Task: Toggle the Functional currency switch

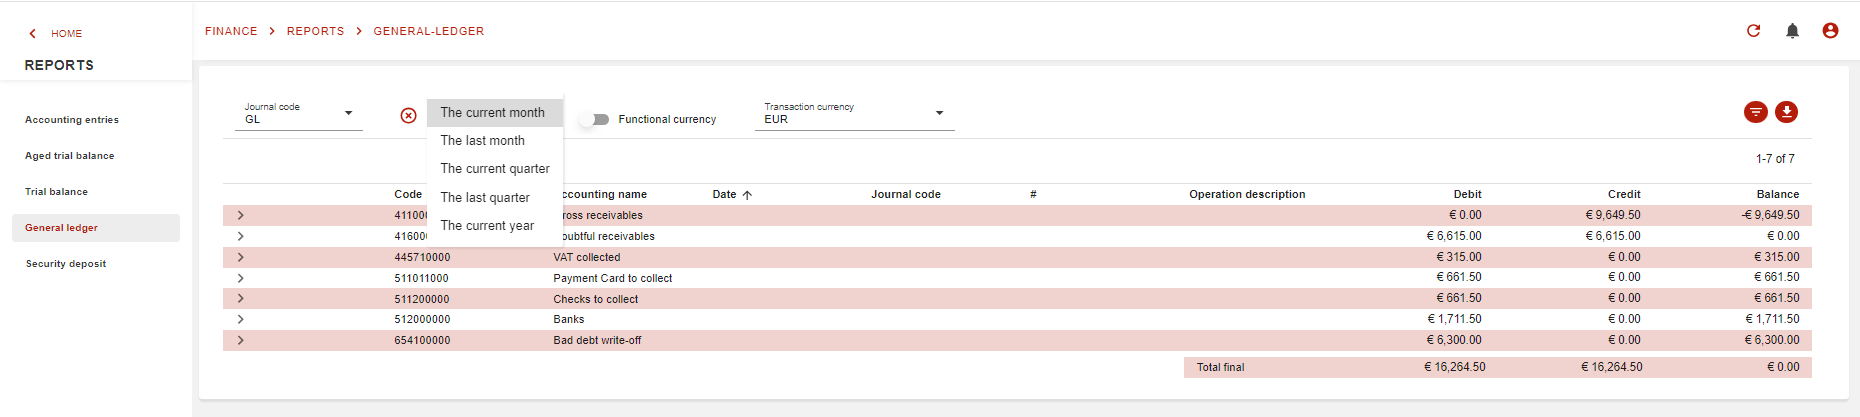Action: pyautogui.click(x=597, y=119)
